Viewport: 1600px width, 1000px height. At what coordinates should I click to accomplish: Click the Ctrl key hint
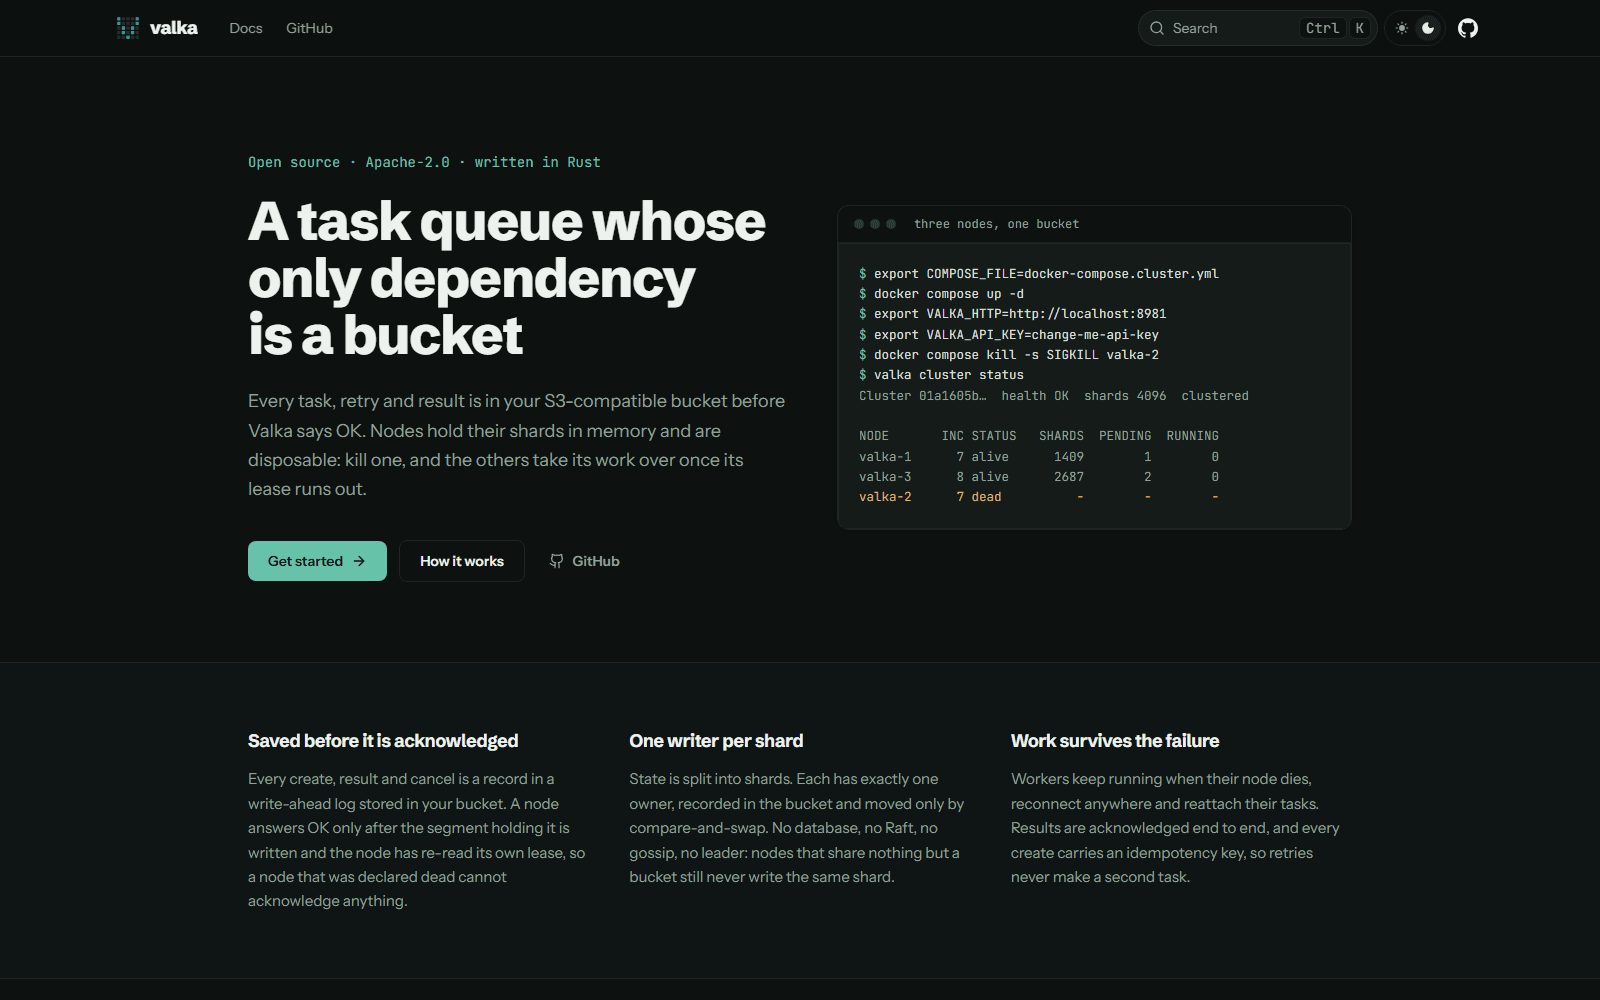point(1322,28)
